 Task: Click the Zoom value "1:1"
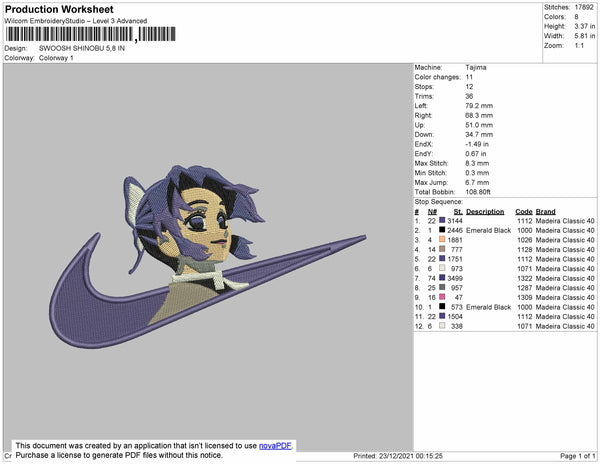point(579,46)
